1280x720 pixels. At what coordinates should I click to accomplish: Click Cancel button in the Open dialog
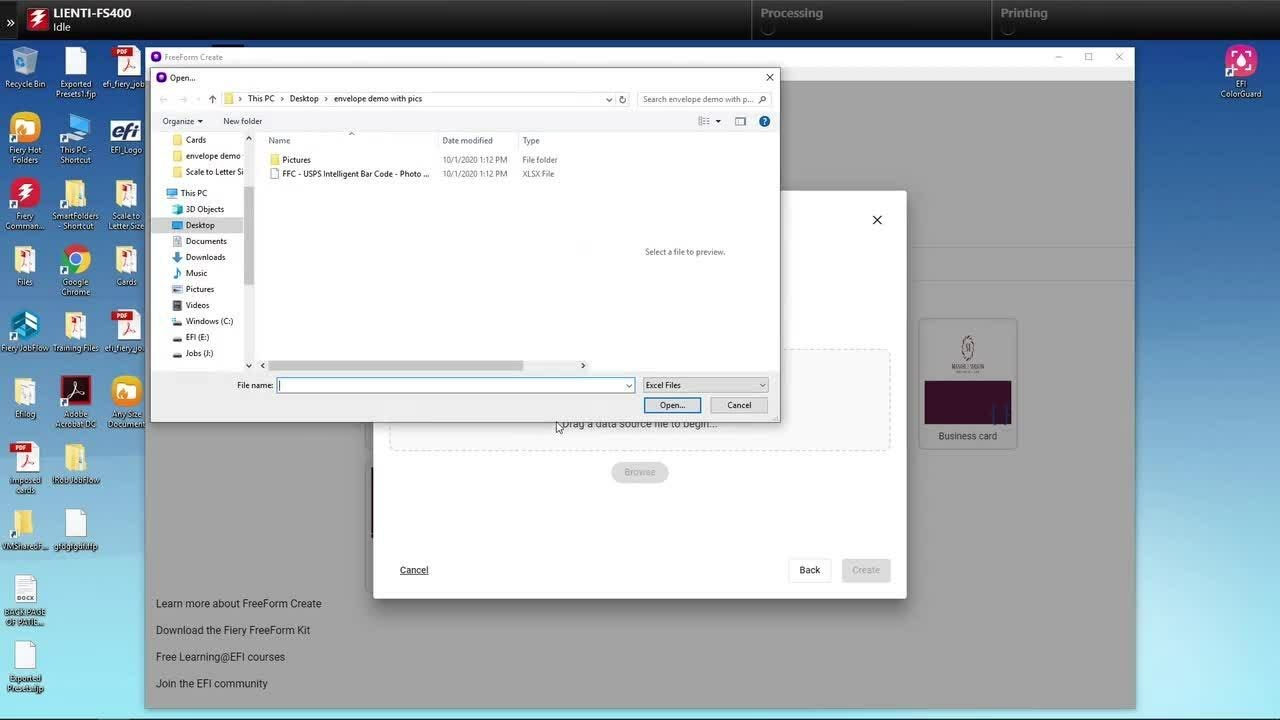click(x=739, y=405)
